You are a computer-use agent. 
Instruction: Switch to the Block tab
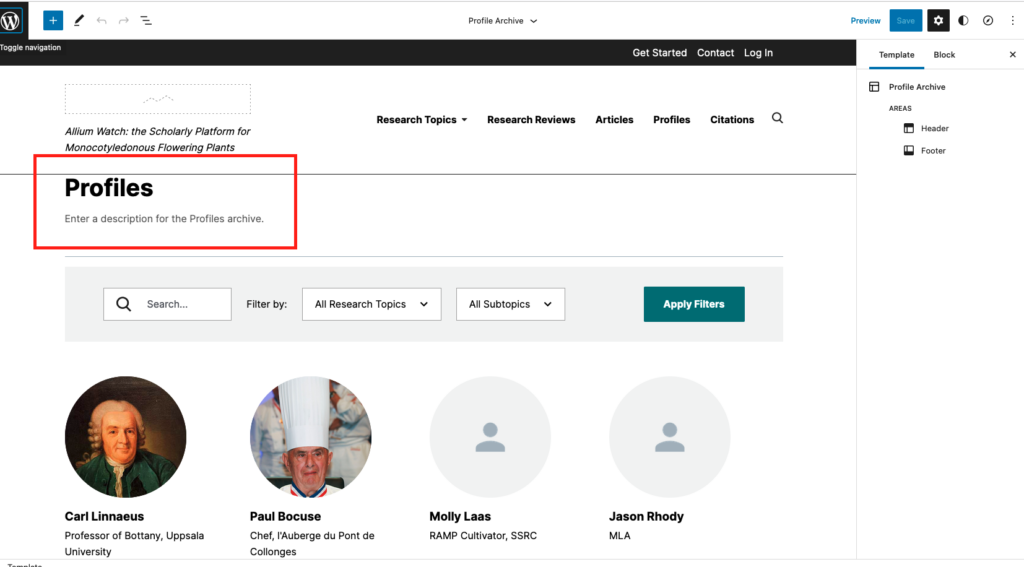[x=944, y=55]
